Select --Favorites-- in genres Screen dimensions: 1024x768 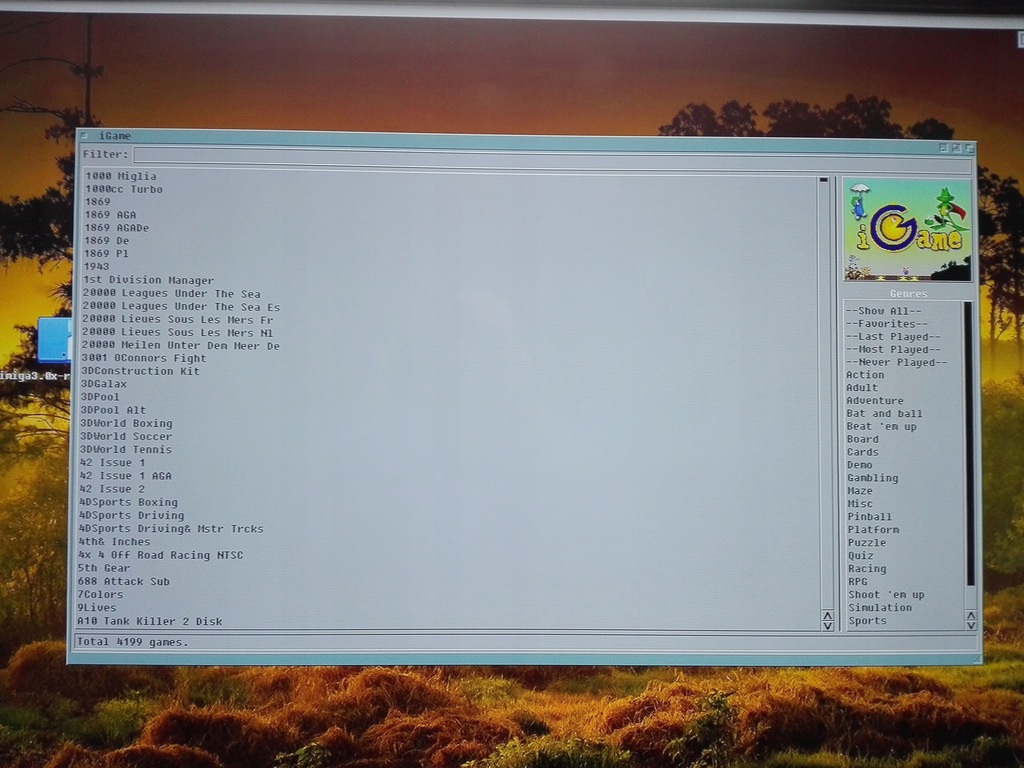point(886,324)
